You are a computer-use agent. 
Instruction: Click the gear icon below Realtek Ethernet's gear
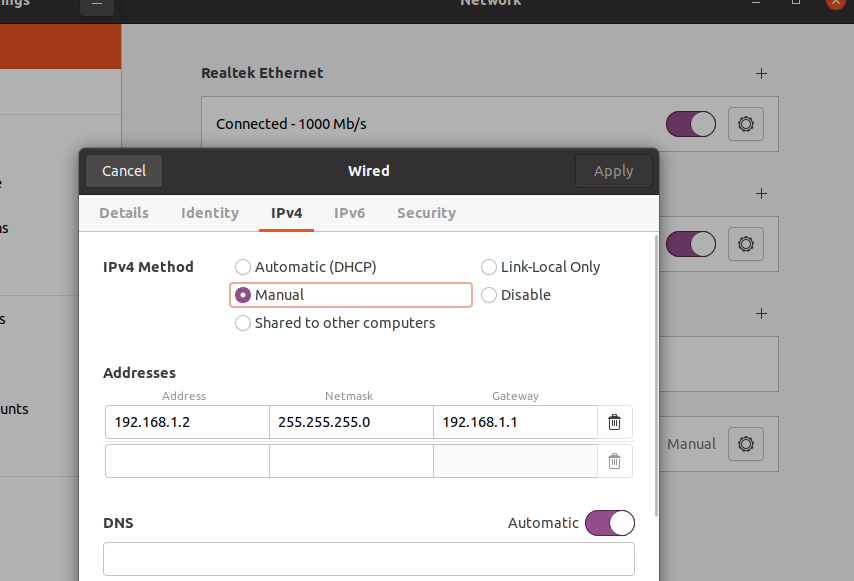coord(745,243)
